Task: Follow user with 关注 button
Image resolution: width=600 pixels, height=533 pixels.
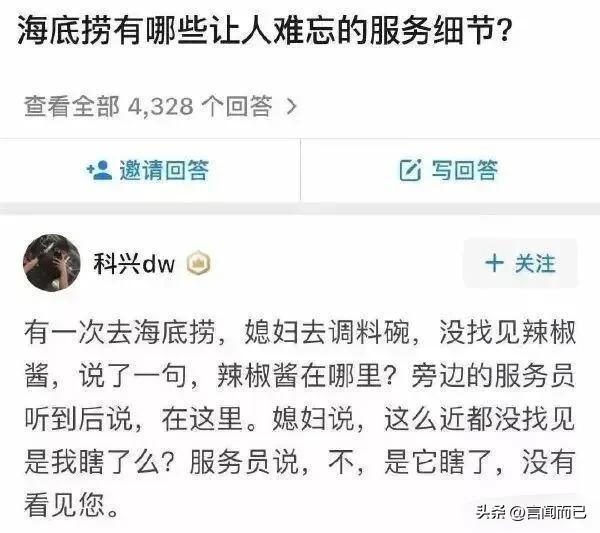Action: 520,263
